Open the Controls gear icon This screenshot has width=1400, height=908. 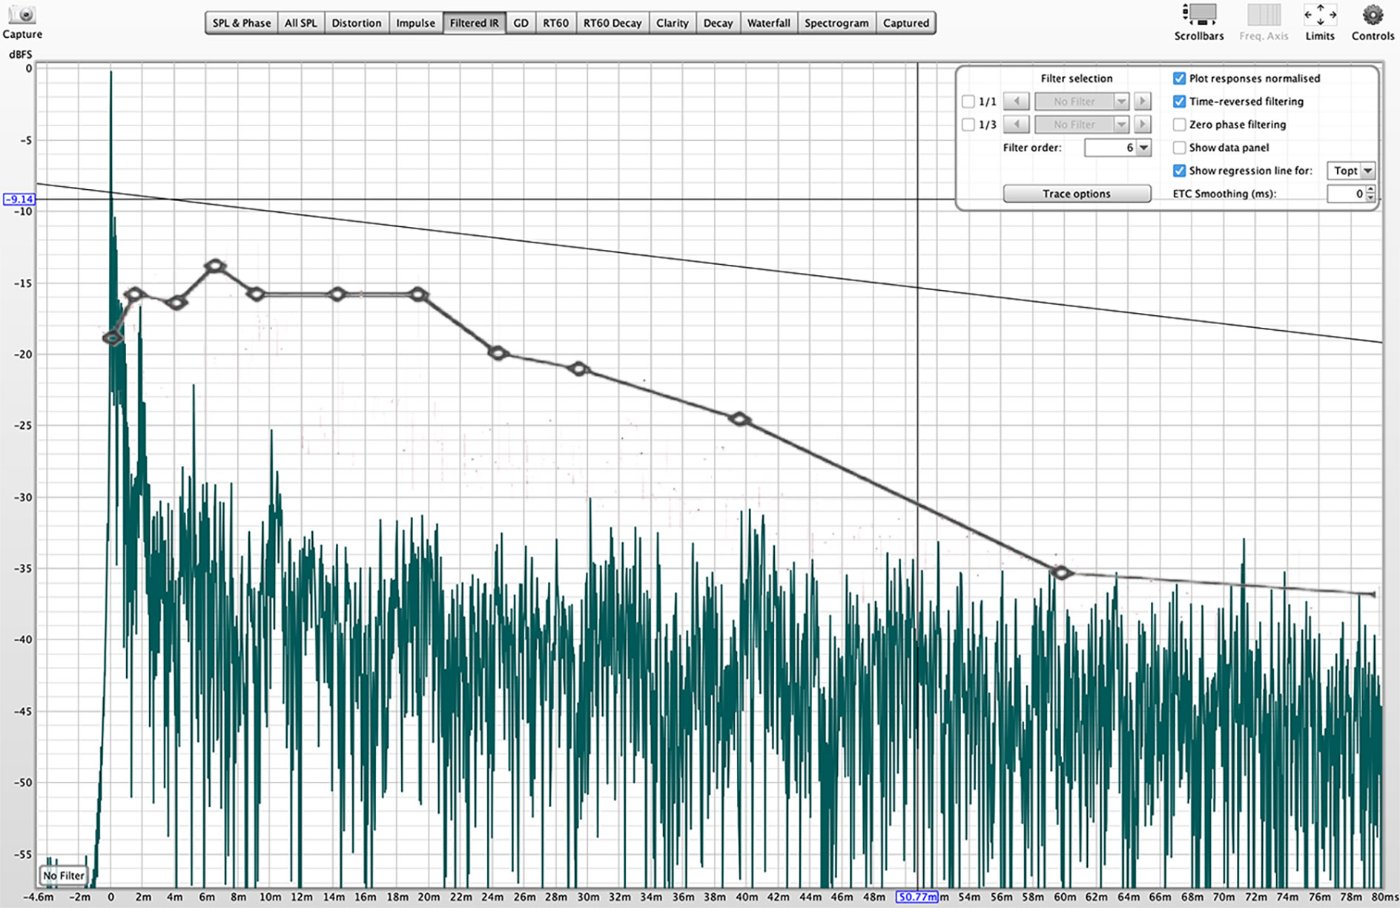(1372, 15)
